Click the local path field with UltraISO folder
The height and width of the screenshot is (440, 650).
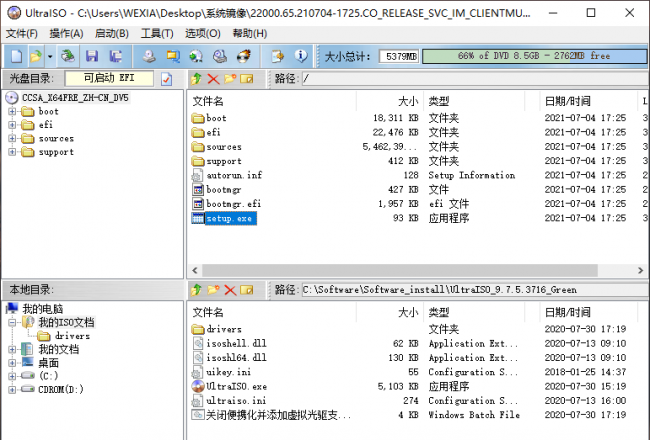(x=475, y=289)
